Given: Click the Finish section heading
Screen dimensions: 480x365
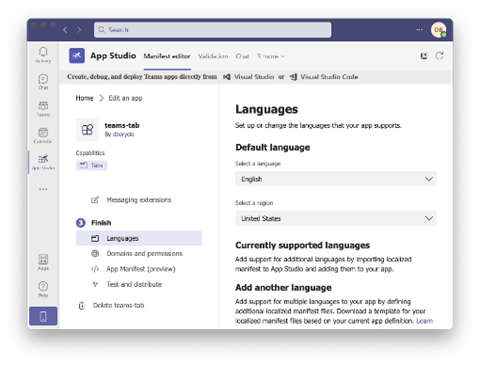Looking at the screenshot, I should [x=101, y=223].
